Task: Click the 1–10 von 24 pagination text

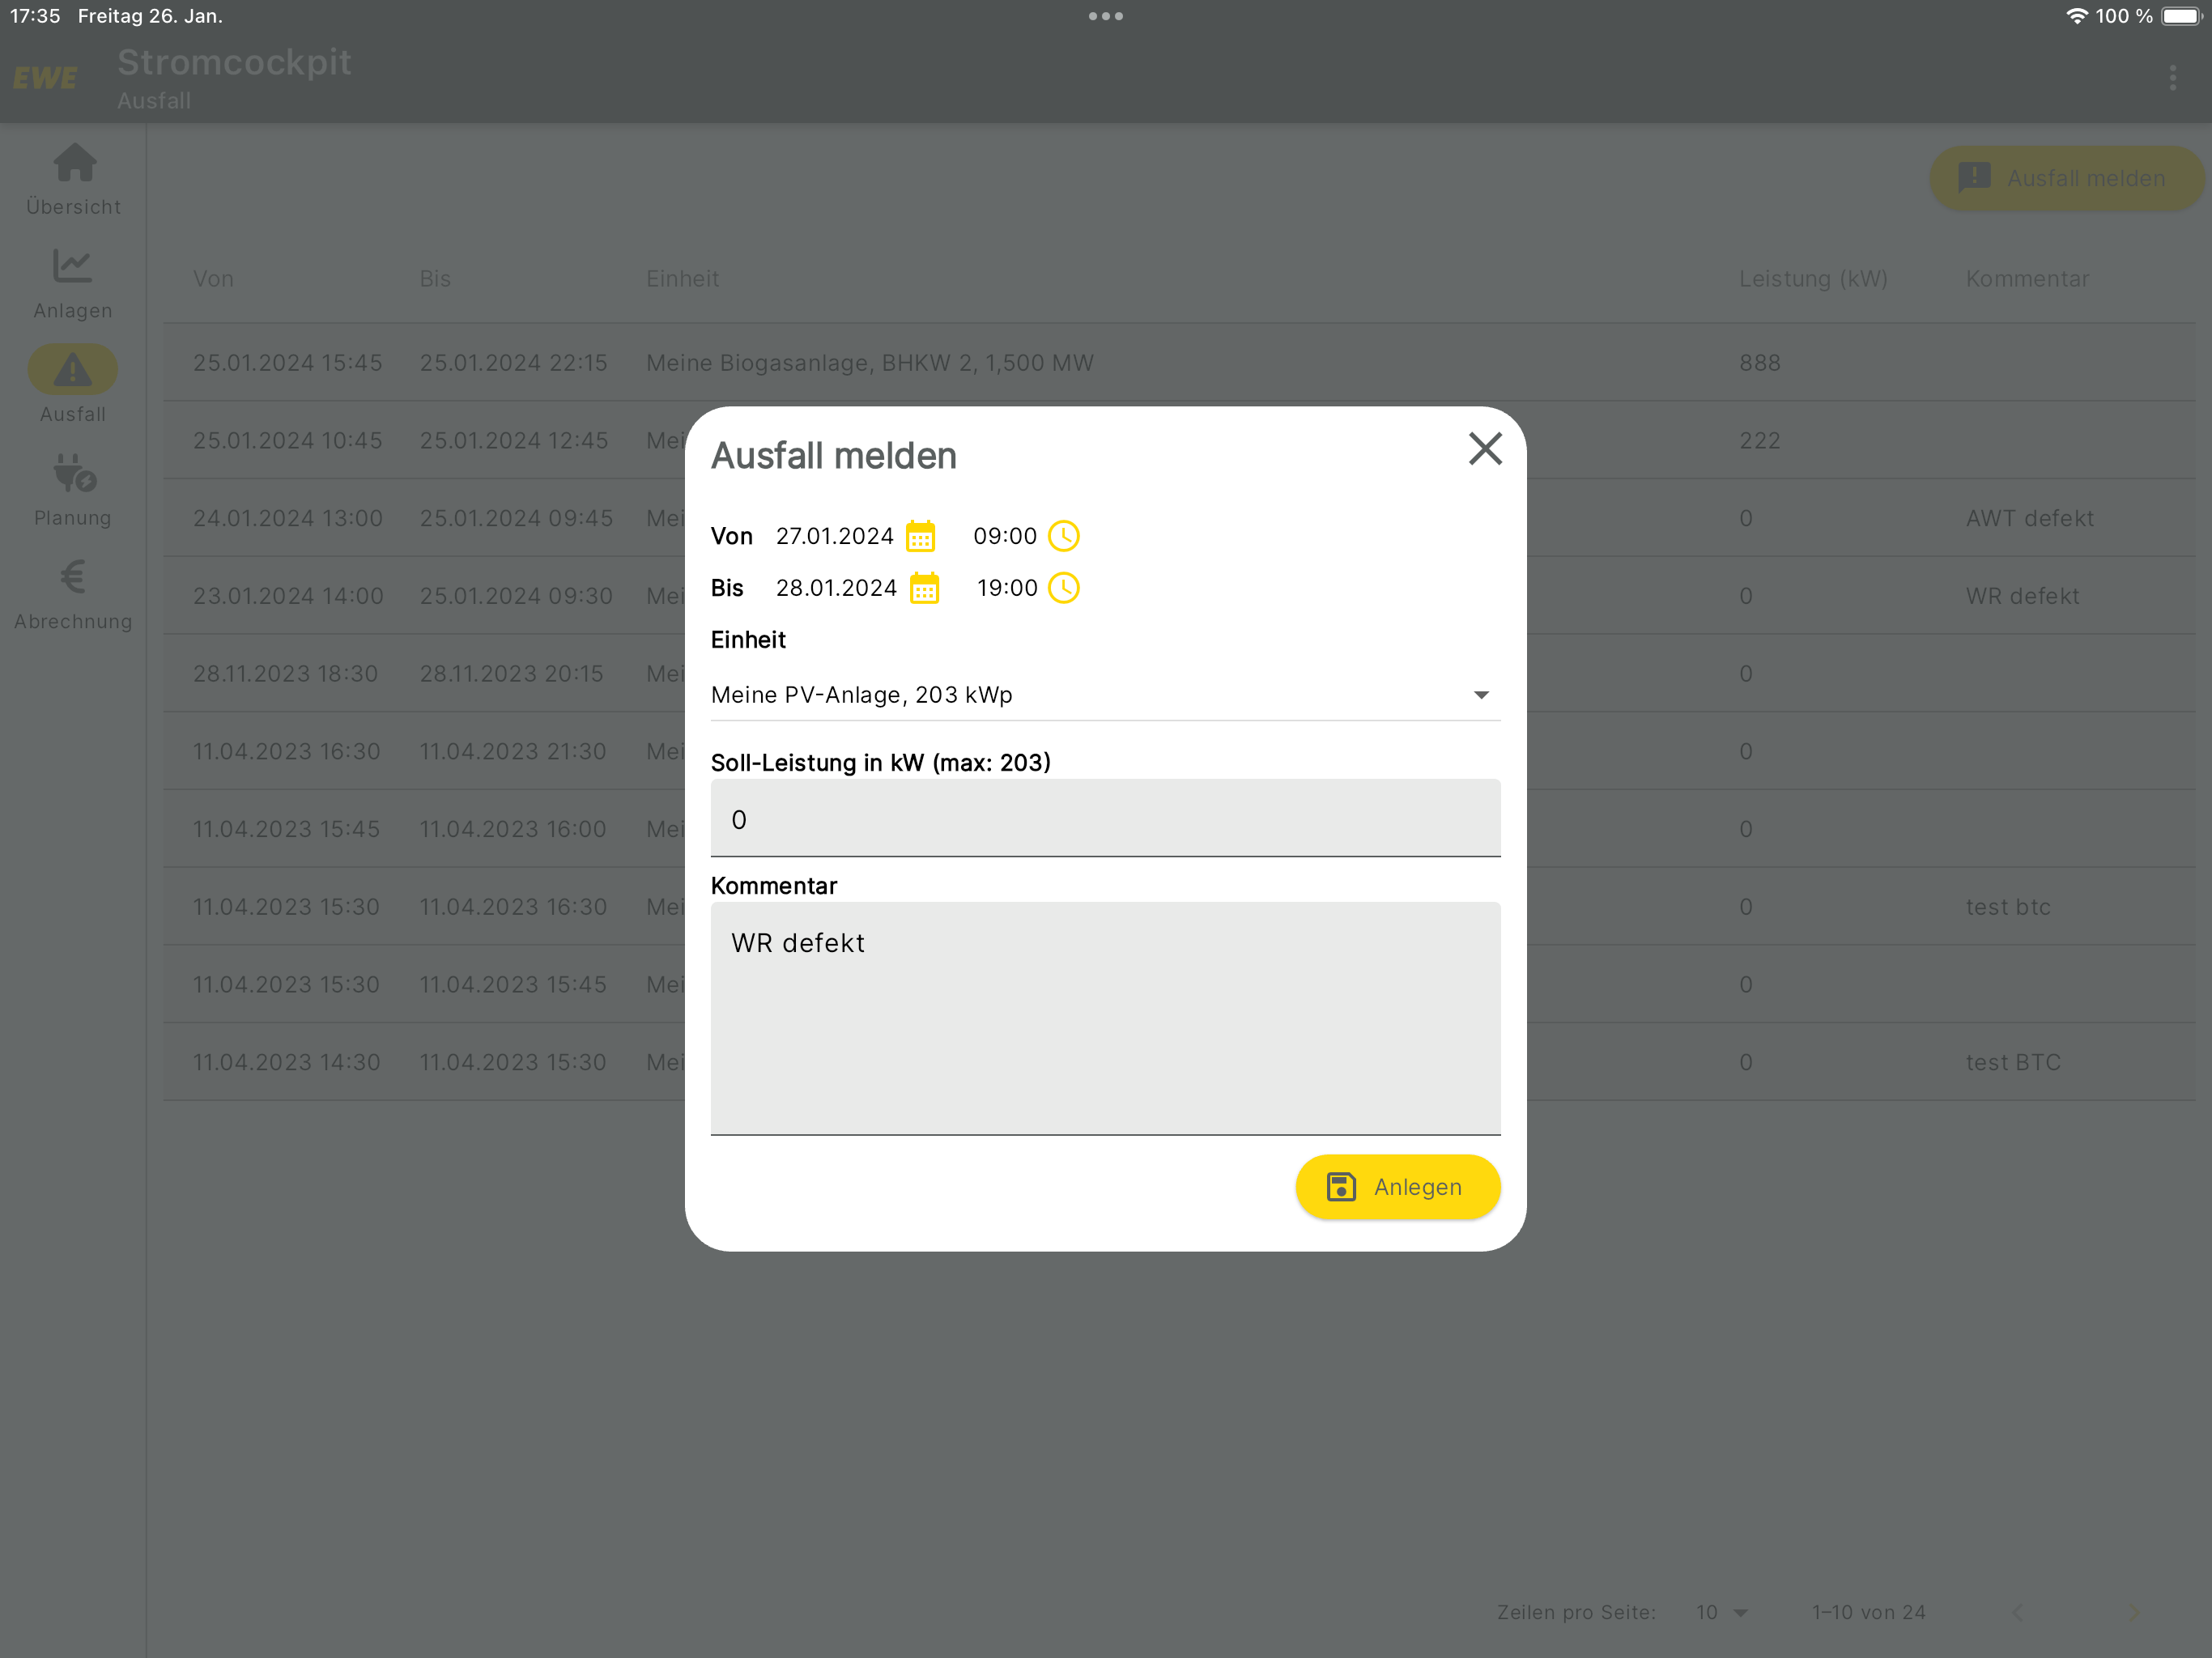Action: (x=1868, y=1612)
